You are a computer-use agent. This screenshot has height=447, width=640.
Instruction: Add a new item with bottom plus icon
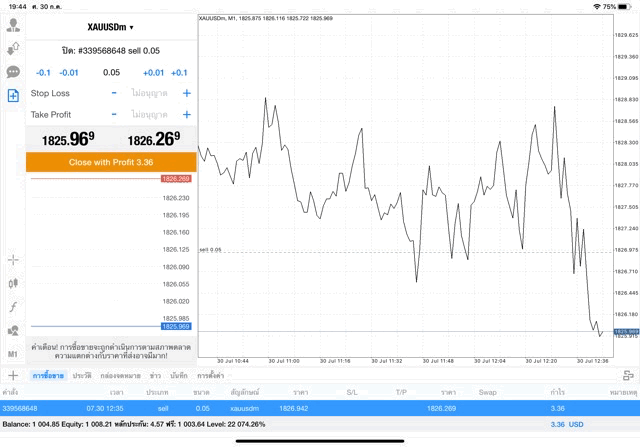click(13, 375)
